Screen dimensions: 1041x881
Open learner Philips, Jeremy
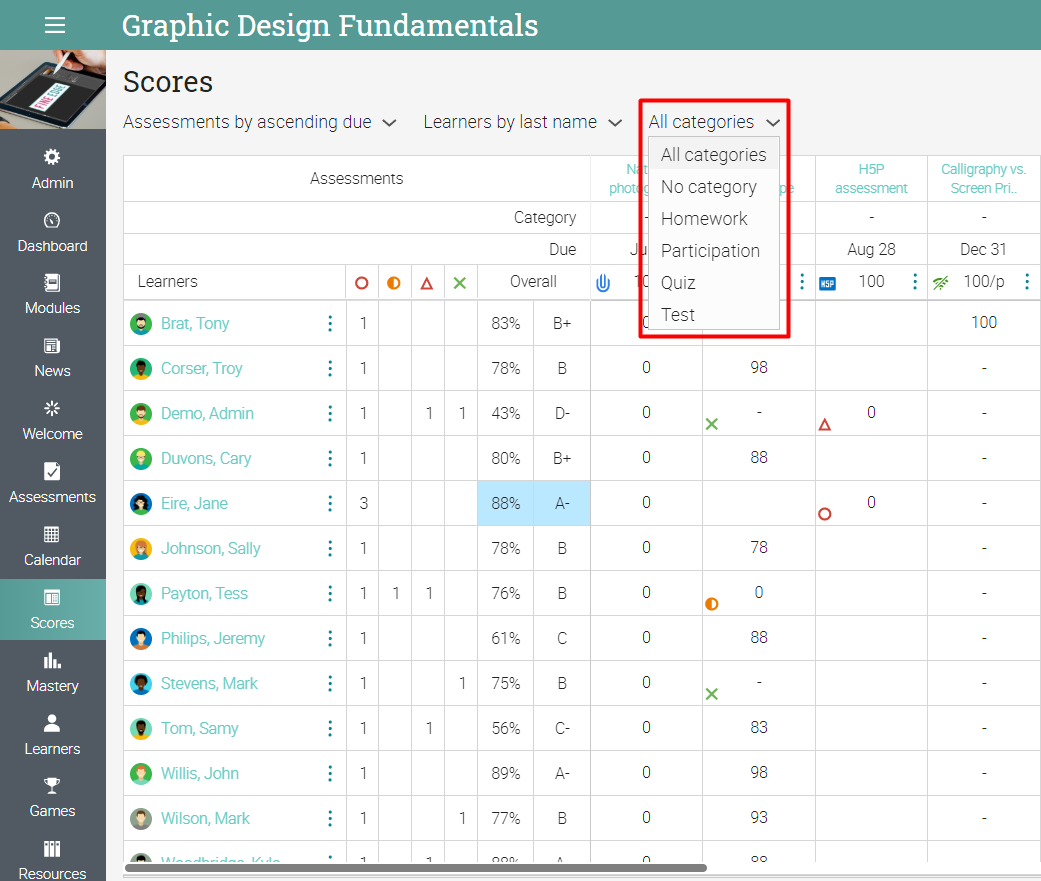pos(212,639)
